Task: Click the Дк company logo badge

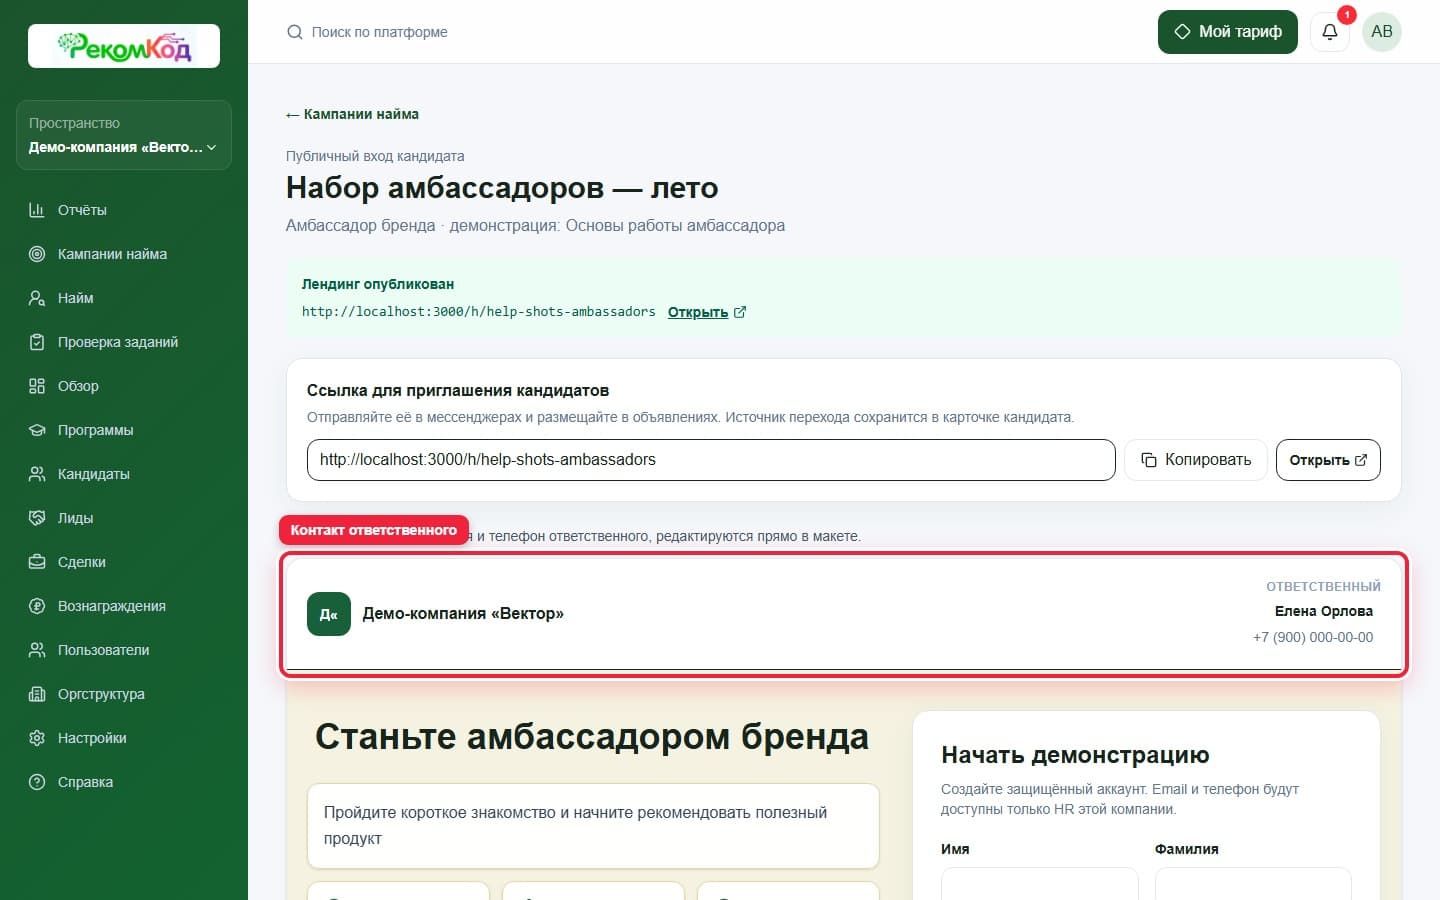Action: [329, 614]
